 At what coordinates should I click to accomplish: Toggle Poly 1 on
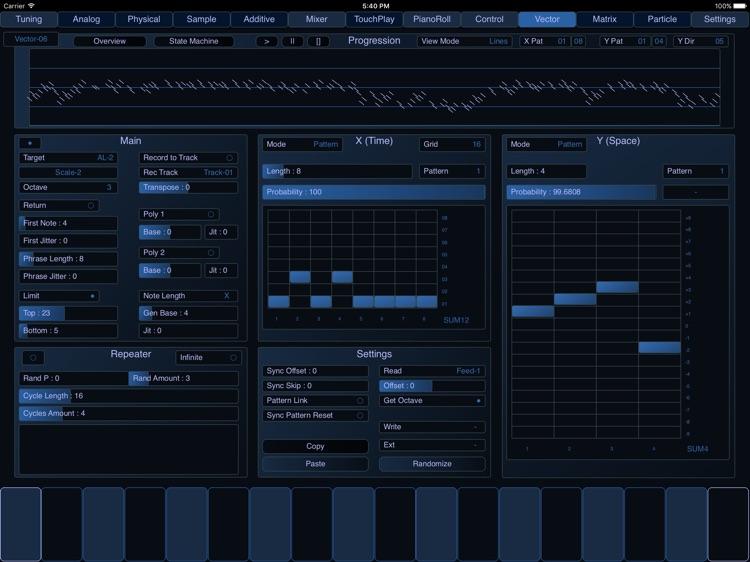click(179, 214)
